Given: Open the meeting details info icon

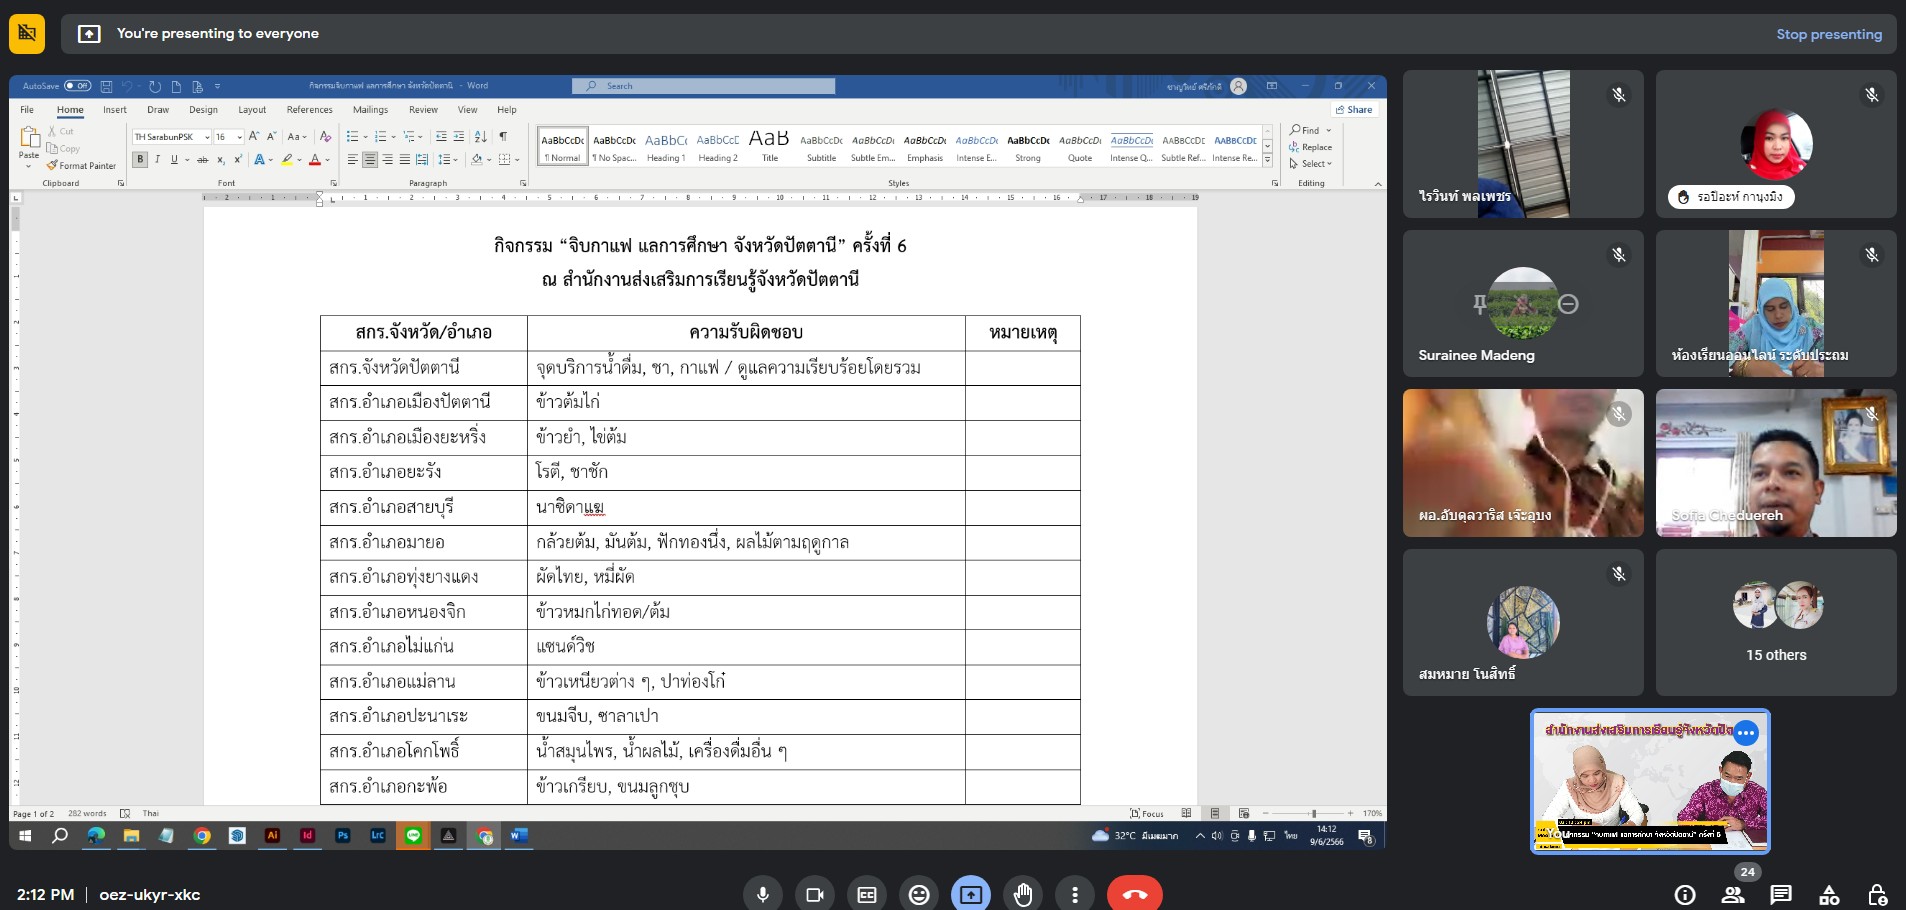Looking at the screenshot, I should [1685, 894].
